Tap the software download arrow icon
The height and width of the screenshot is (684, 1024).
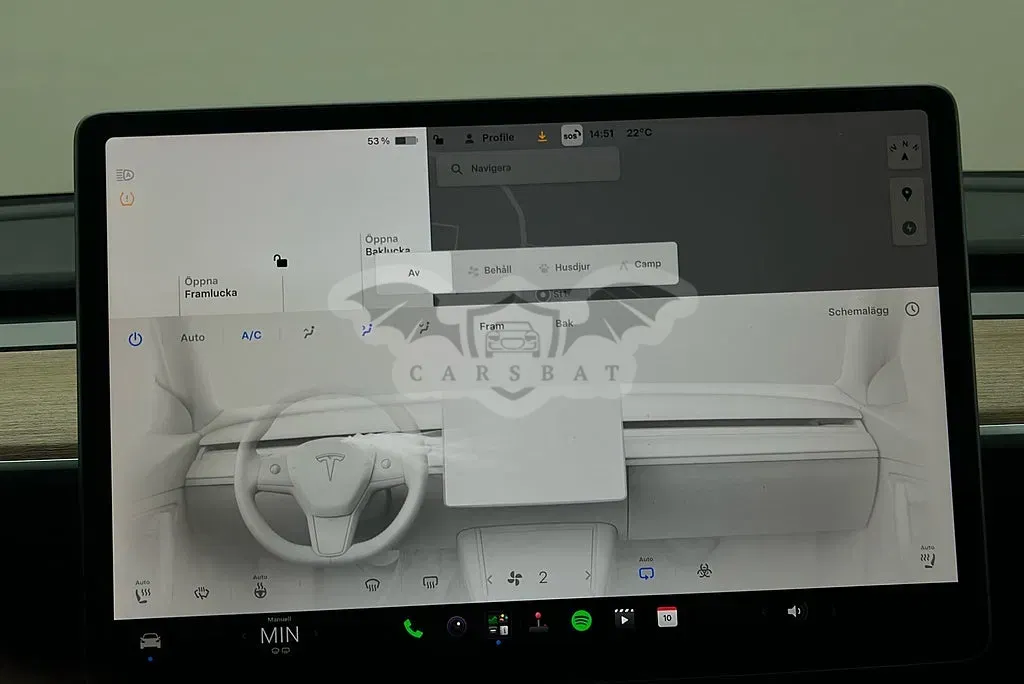click(542, 137)
